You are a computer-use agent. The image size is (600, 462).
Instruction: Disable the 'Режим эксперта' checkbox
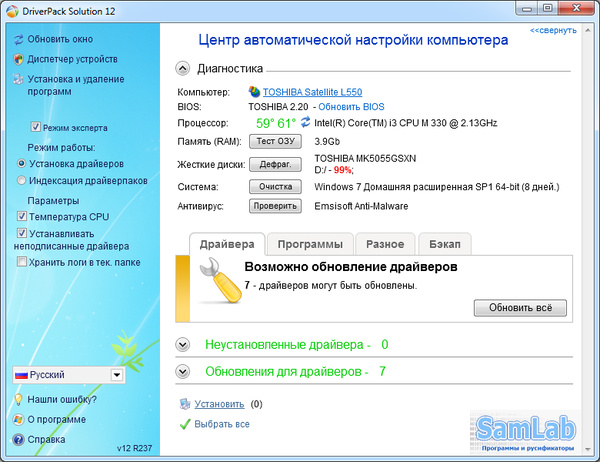[x=37, y=128]
